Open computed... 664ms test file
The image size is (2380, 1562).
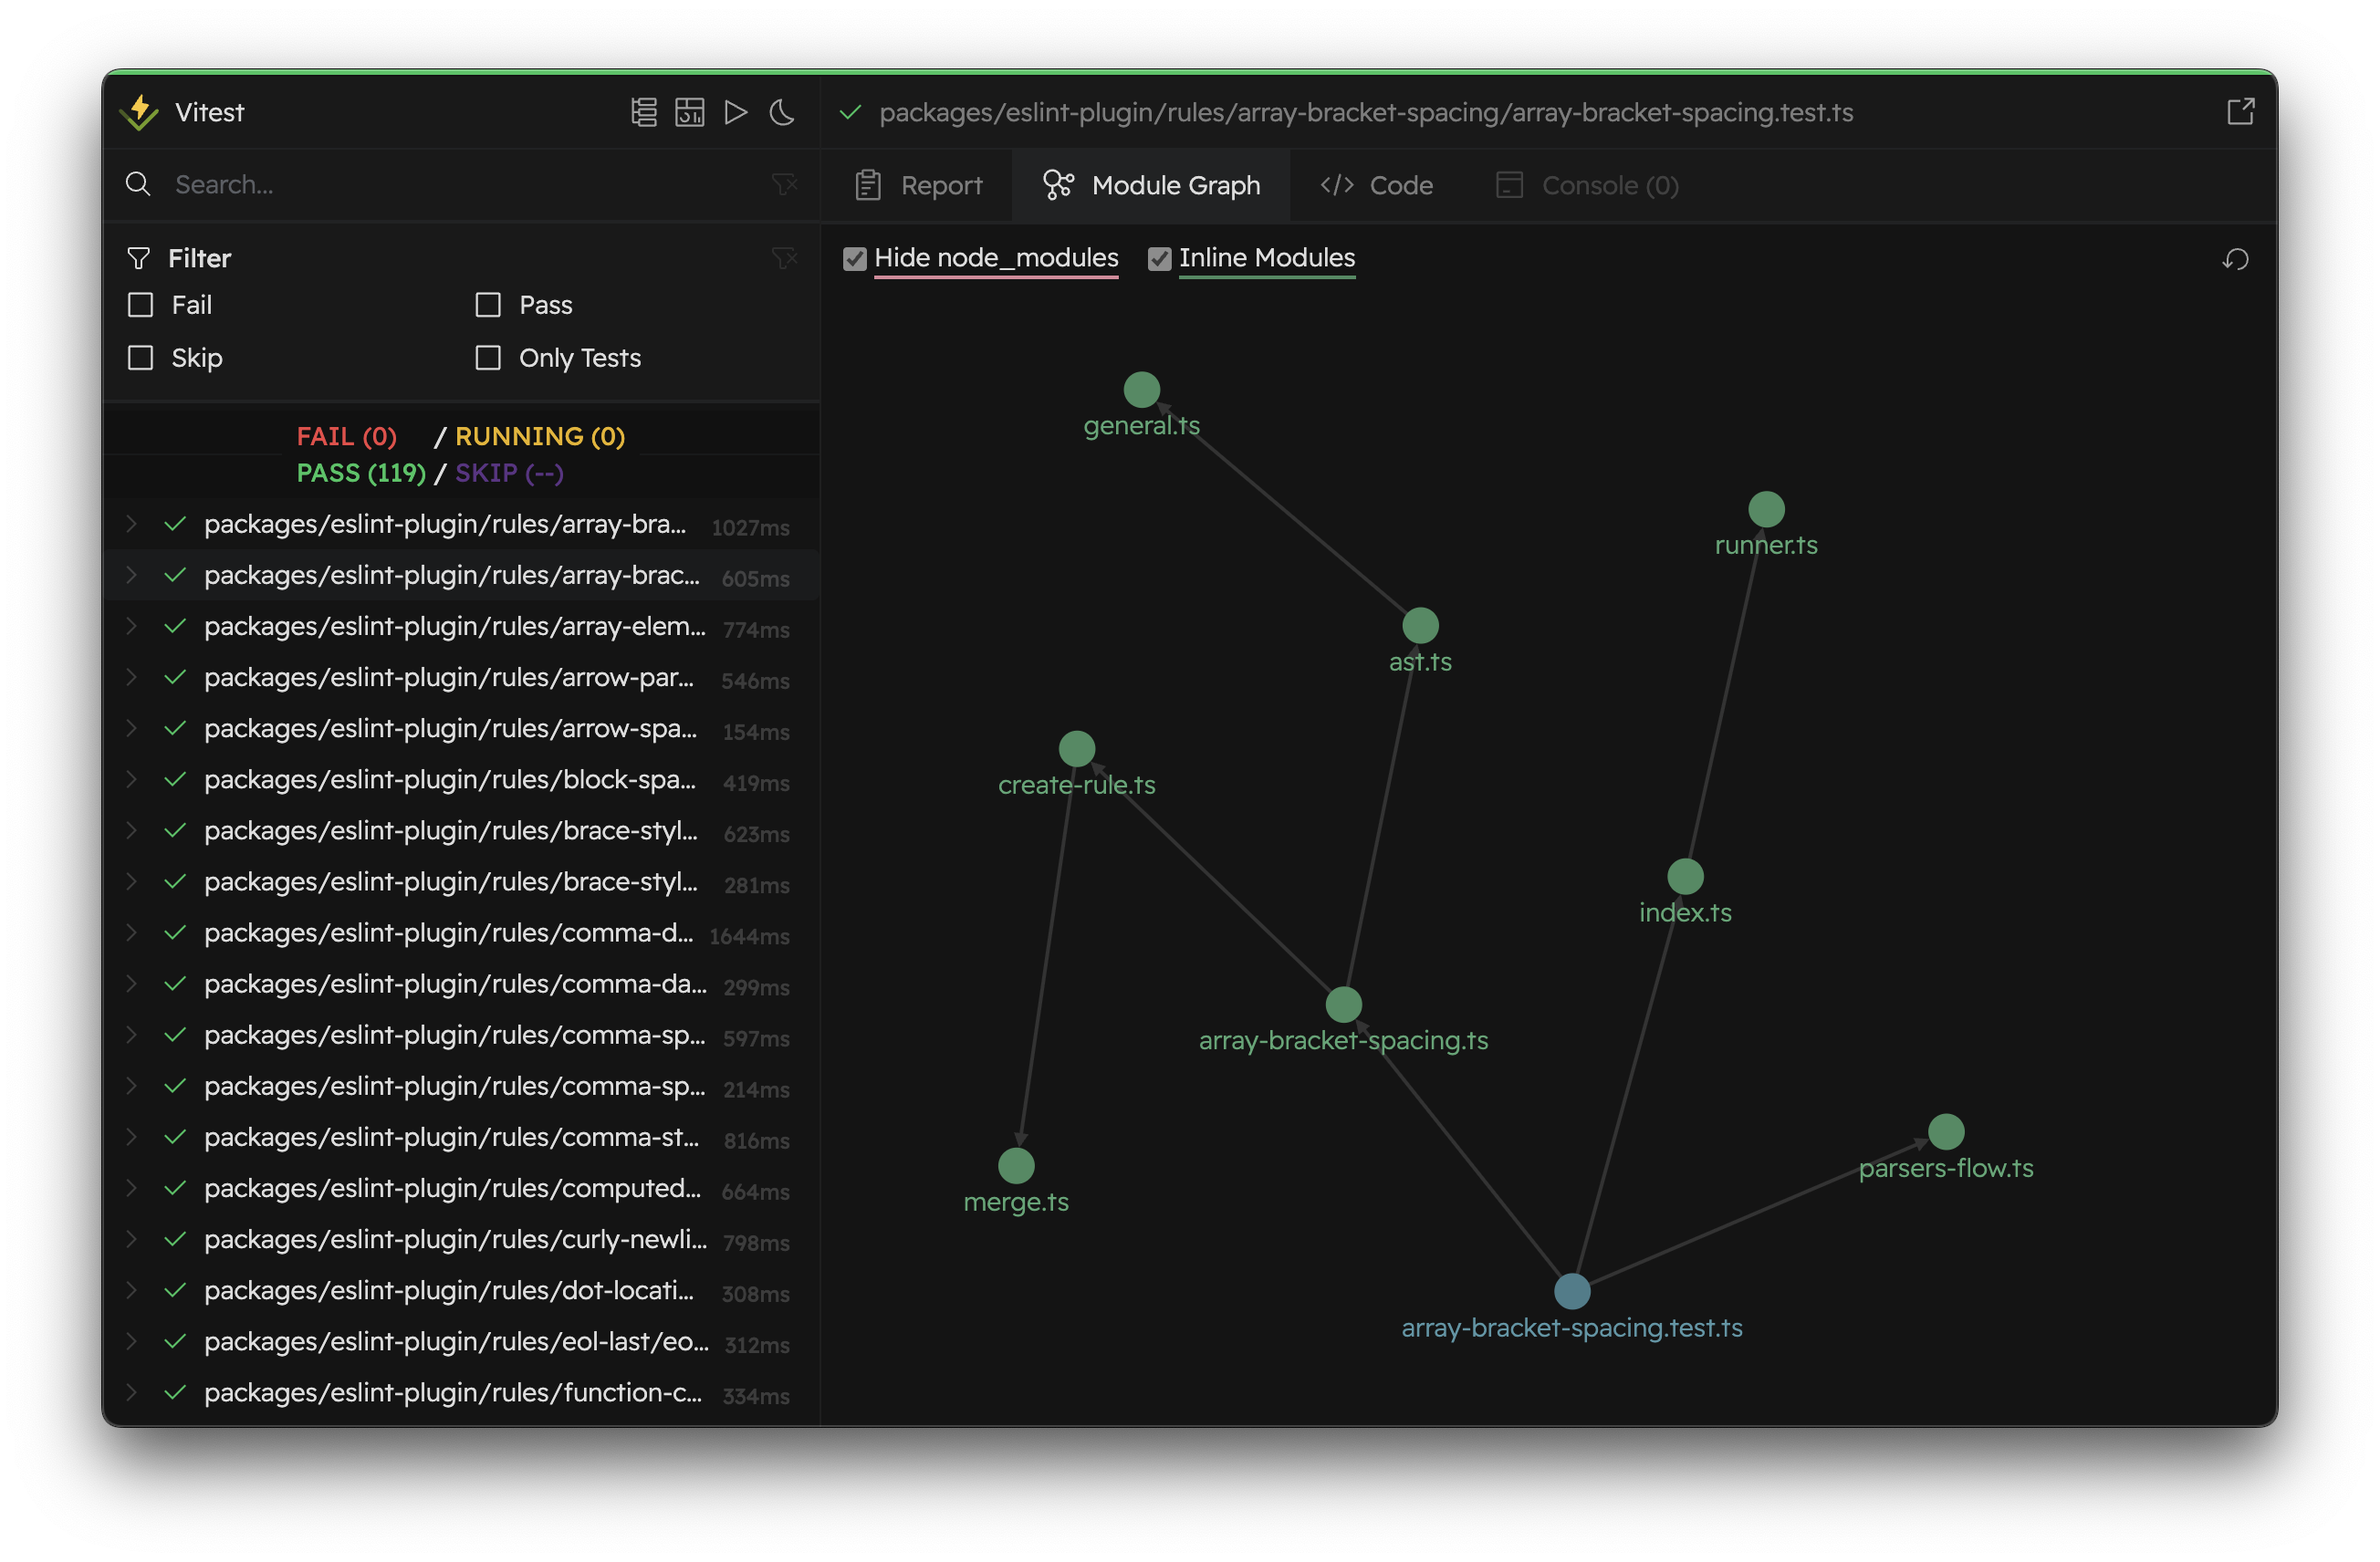pyautogui.click(x=461, y=1188)
